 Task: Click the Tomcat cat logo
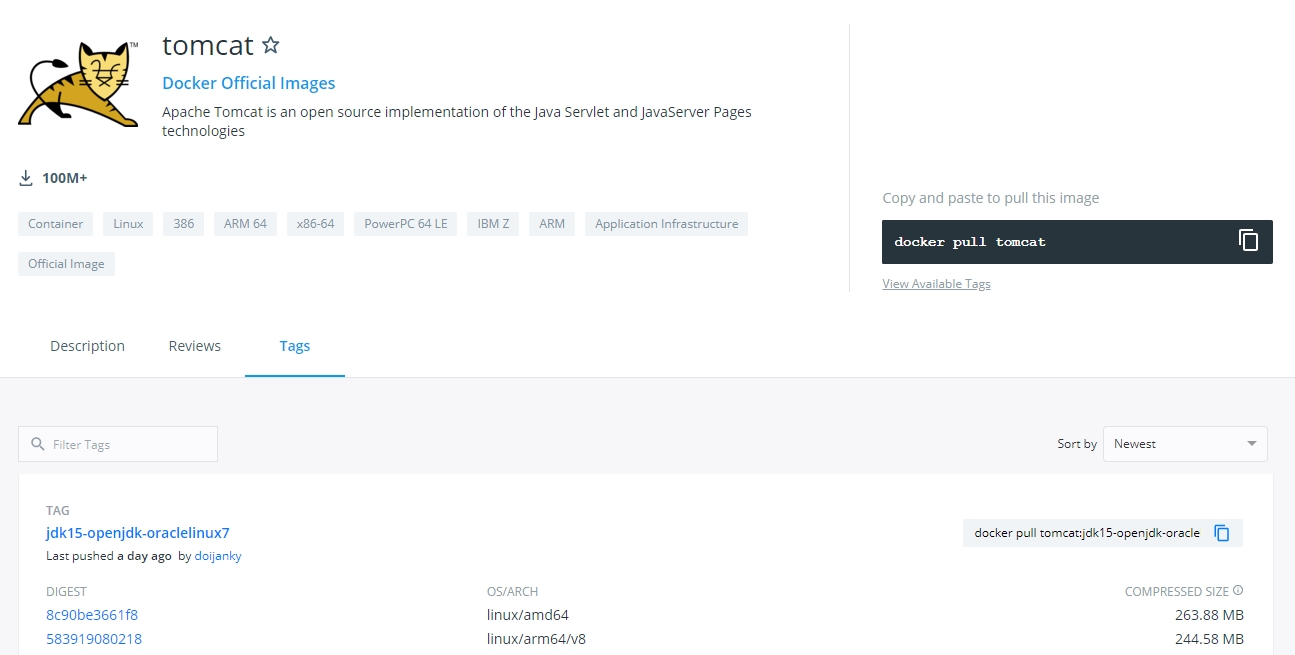point(79,85)
